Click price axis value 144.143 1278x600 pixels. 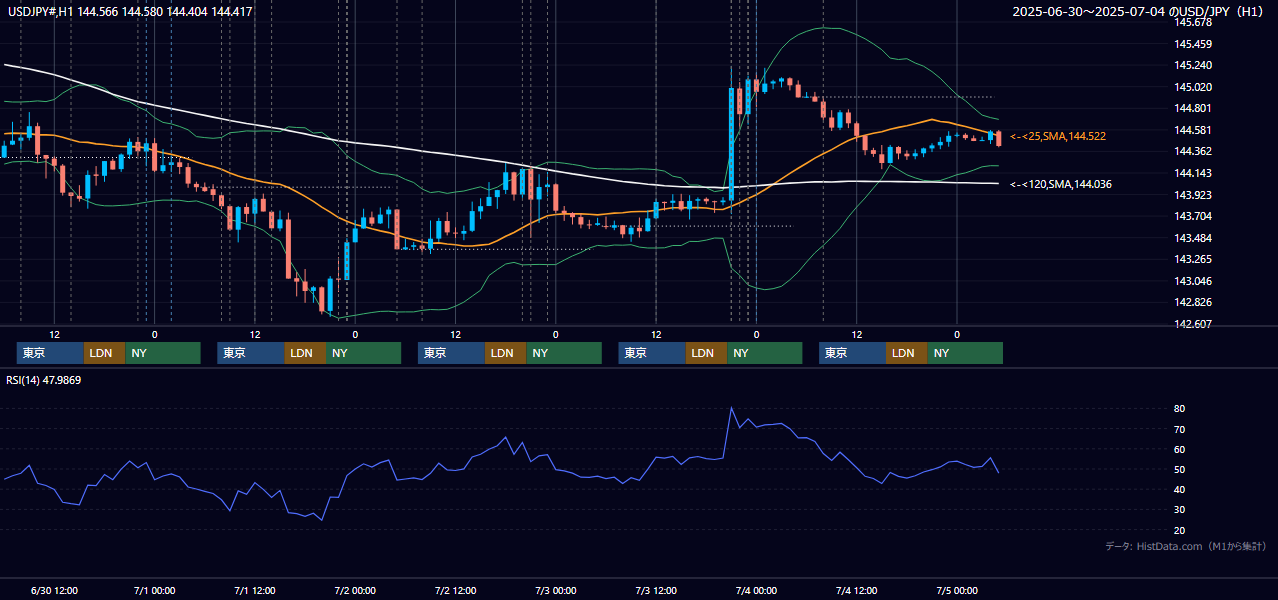click(1193, 173)
